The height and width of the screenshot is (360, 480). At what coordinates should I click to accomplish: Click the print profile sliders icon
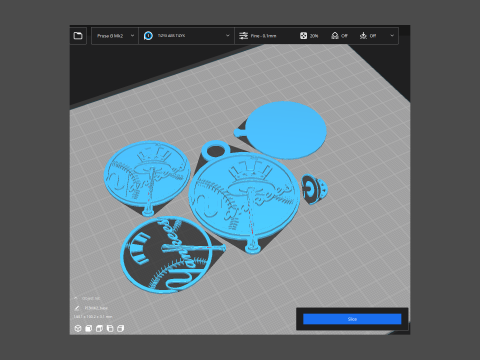pyautogui.click(x=244, y=36)
